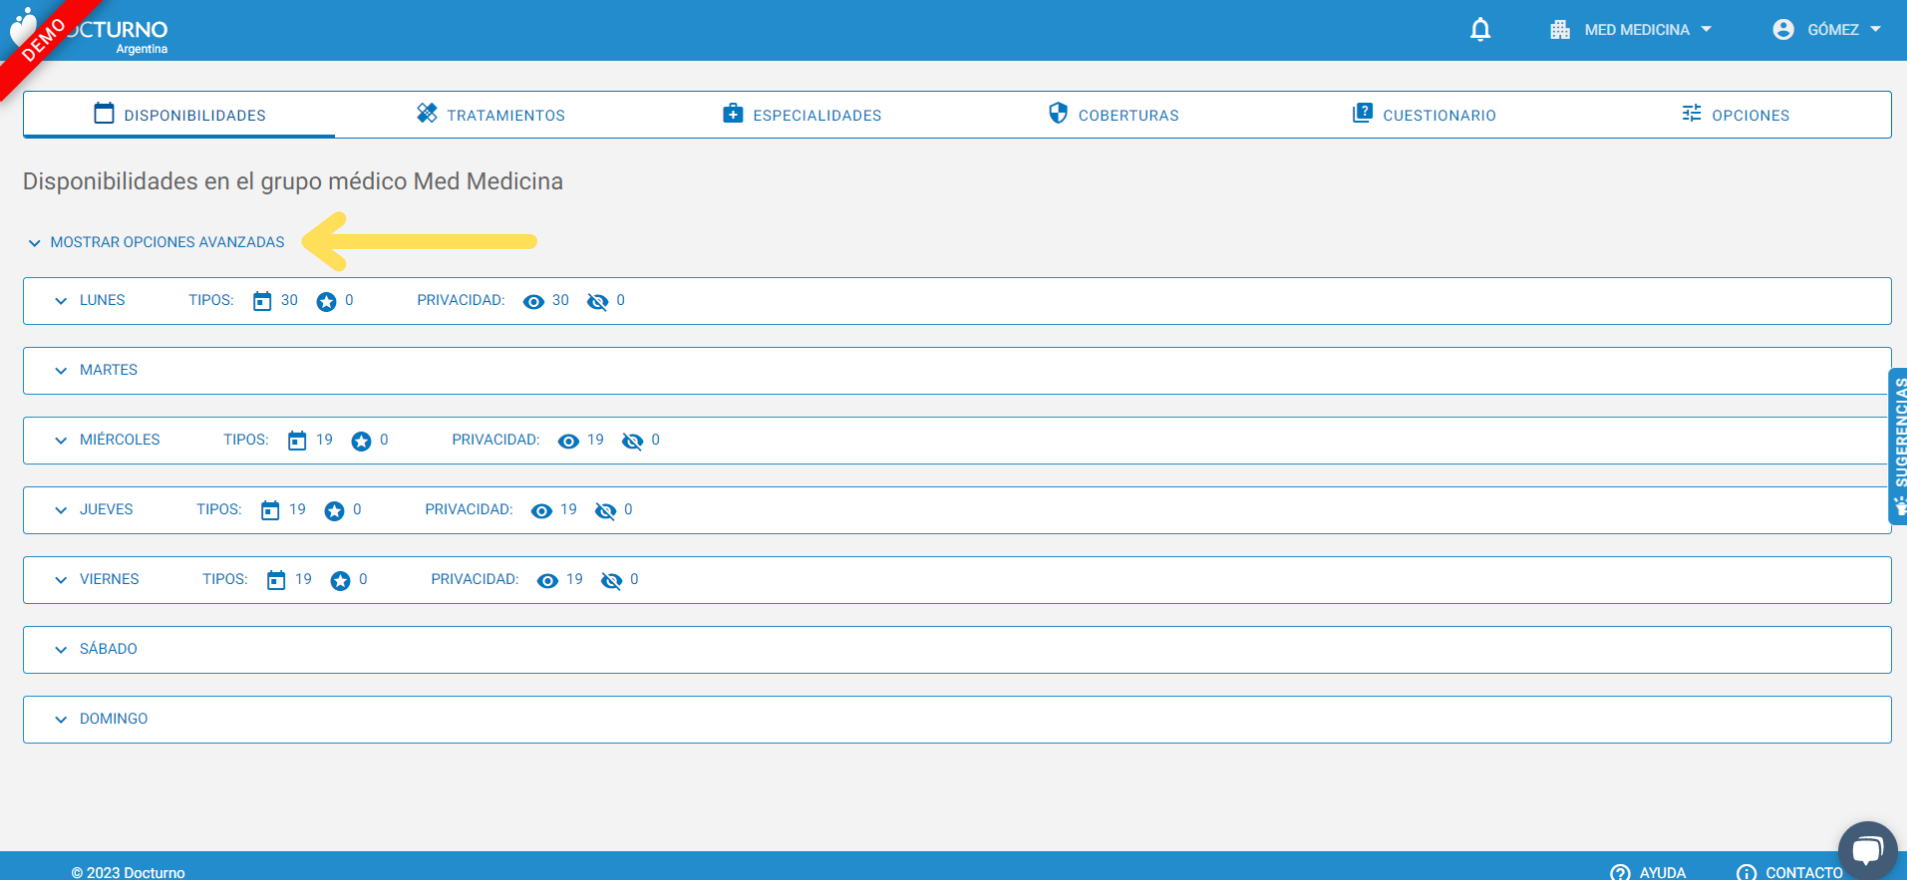This screenshot has height=880, width=1907.
Task: Click the visible eye icon in Miércoles row
Action: coord(568,441)
